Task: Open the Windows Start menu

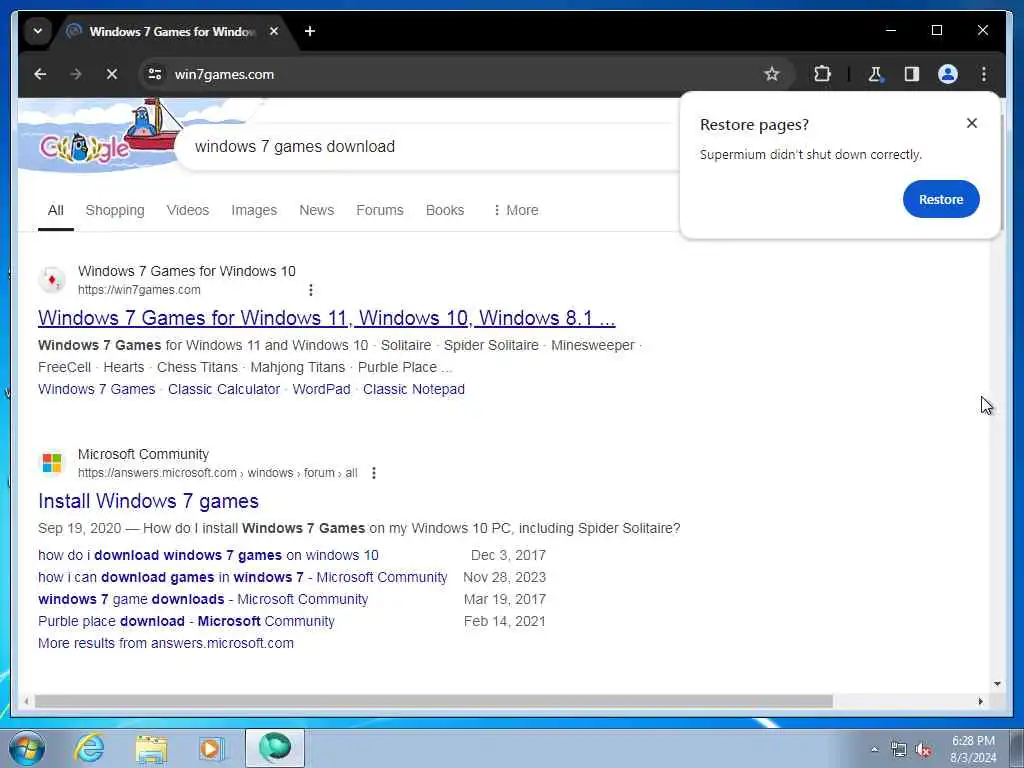Action: coord(27,748)
